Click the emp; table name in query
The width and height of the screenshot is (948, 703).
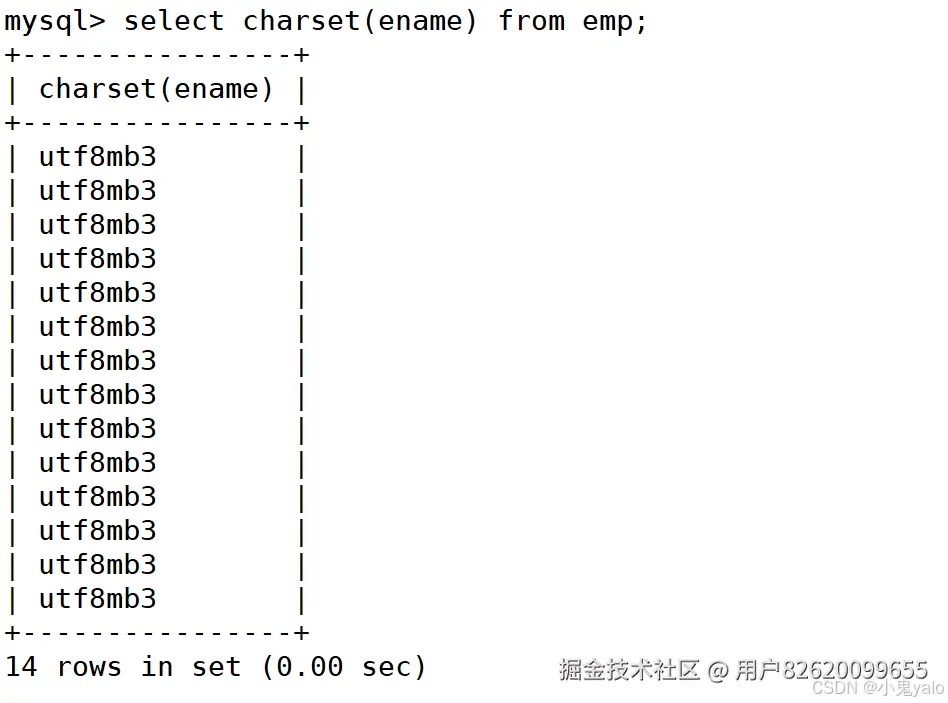tap(615, 20)
